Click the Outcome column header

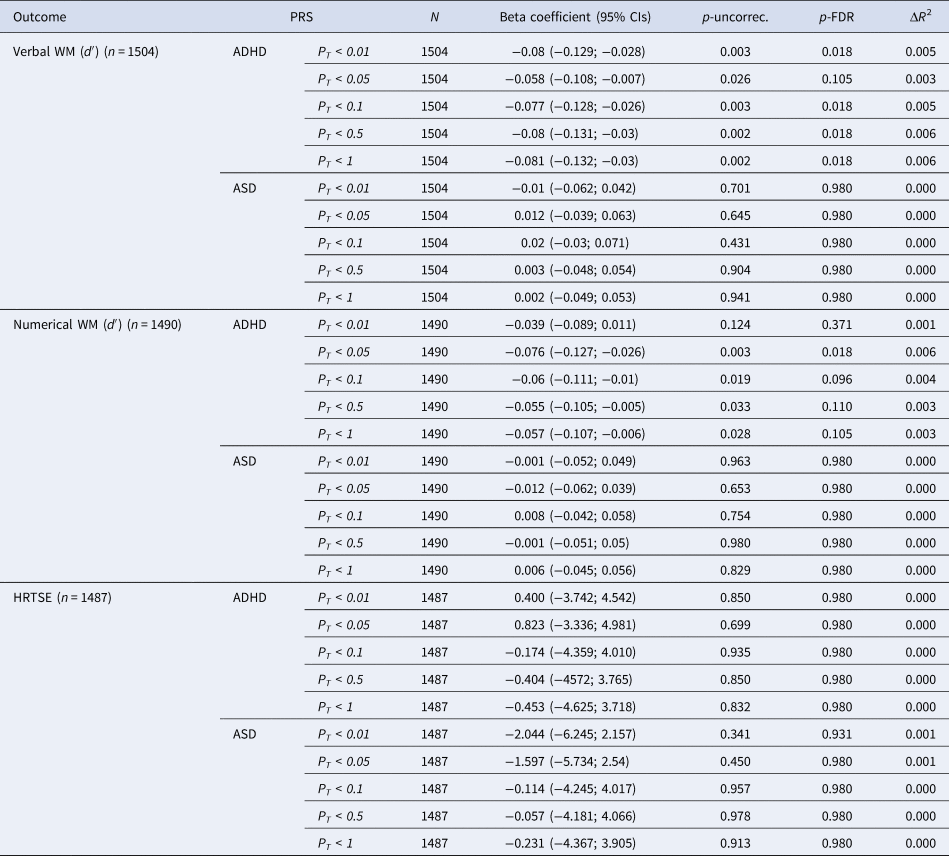pos(38,18)
